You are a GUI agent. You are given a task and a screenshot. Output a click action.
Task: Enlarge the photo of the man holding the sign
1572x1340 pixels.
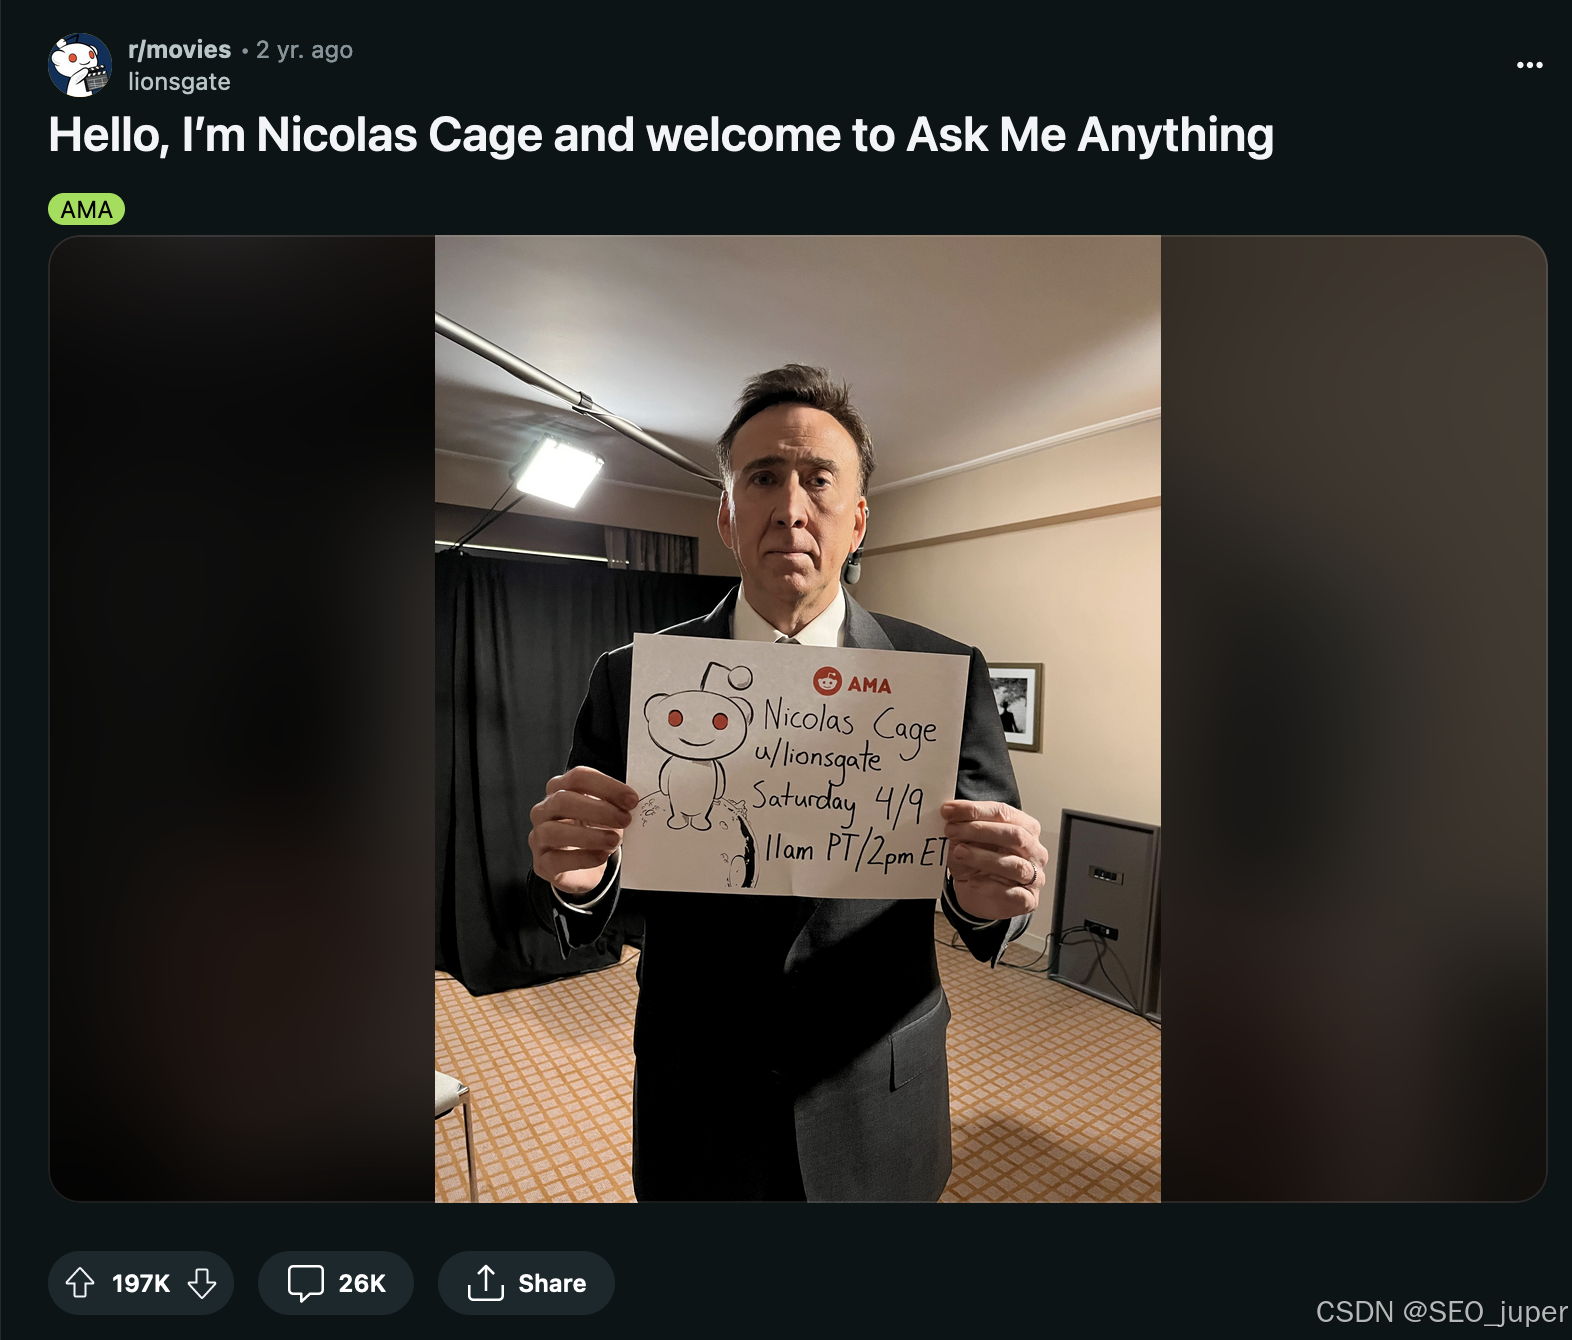(x=798, y=718)
